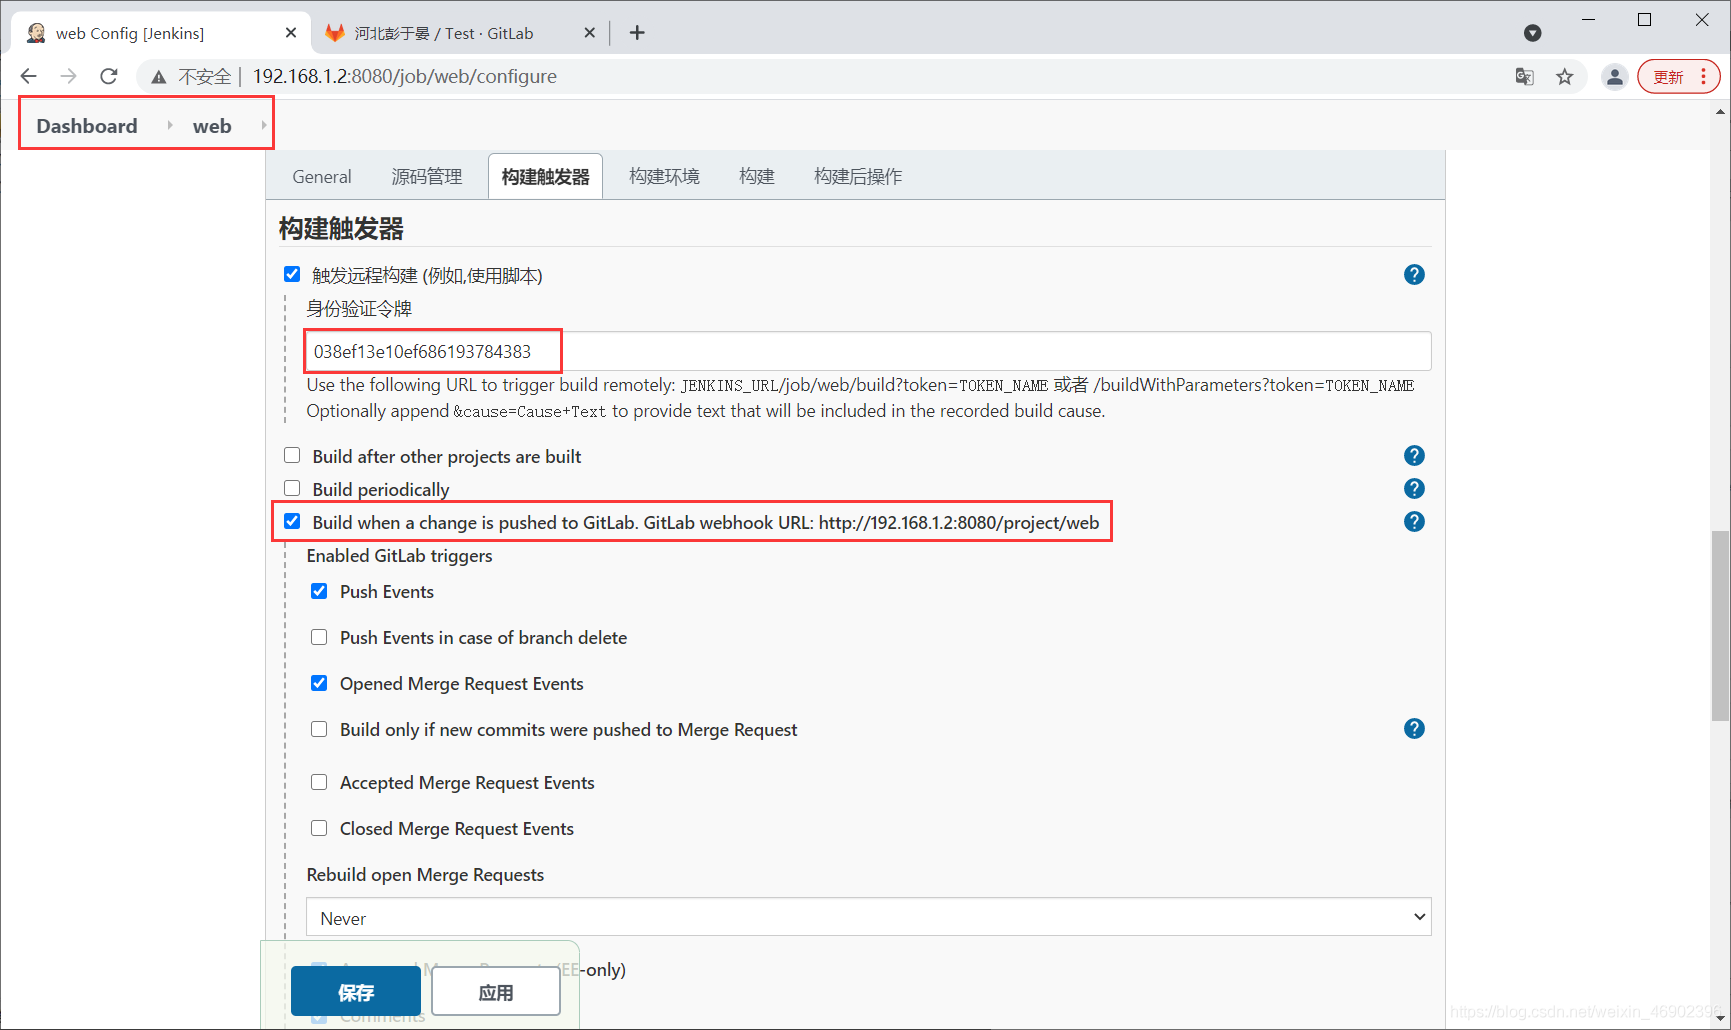Toggle the remote build trigger checkbox
Viewport: 1731px width, 1030px height.
pyautogui.click(x=292, y=274)
